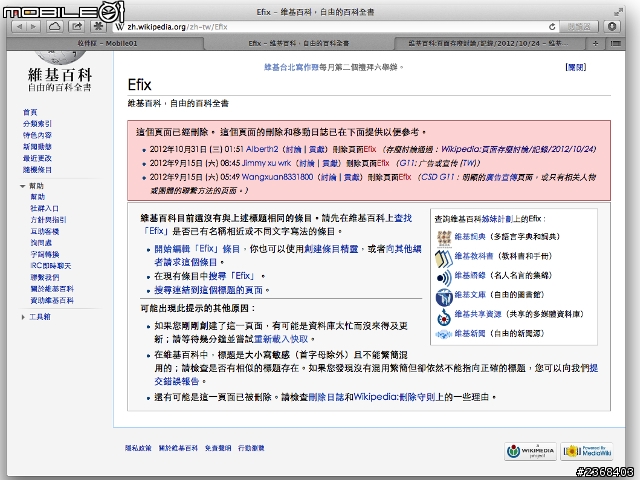Go back with the browser back arrow
Image resolution: width=640 pixels, height=480 pixels.
[19, 27]
